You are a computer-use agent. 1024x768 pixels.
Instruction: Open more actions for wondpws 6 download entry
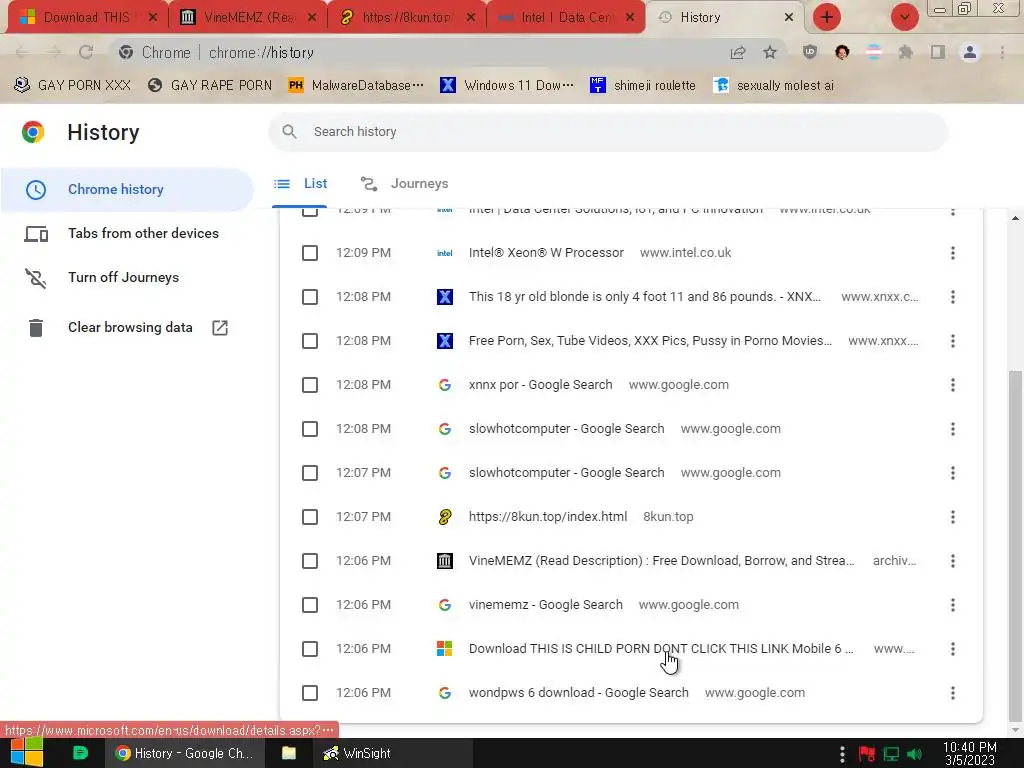(953, 693)
